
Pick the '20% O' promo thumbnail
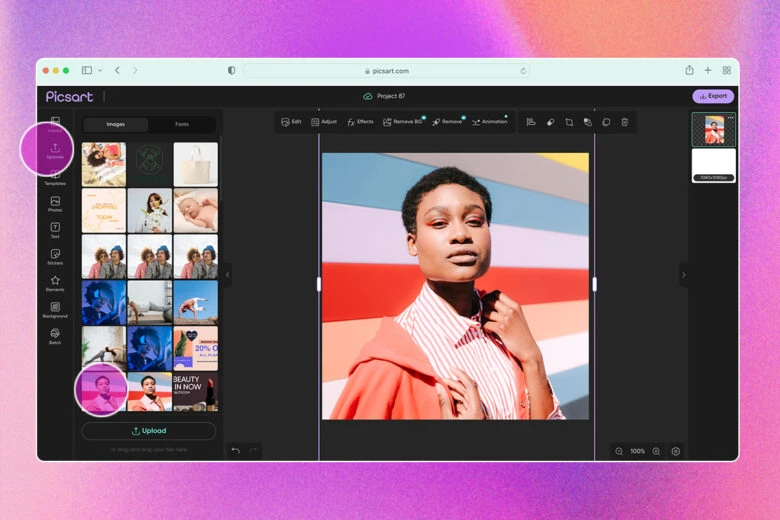(x=195, y=348)
